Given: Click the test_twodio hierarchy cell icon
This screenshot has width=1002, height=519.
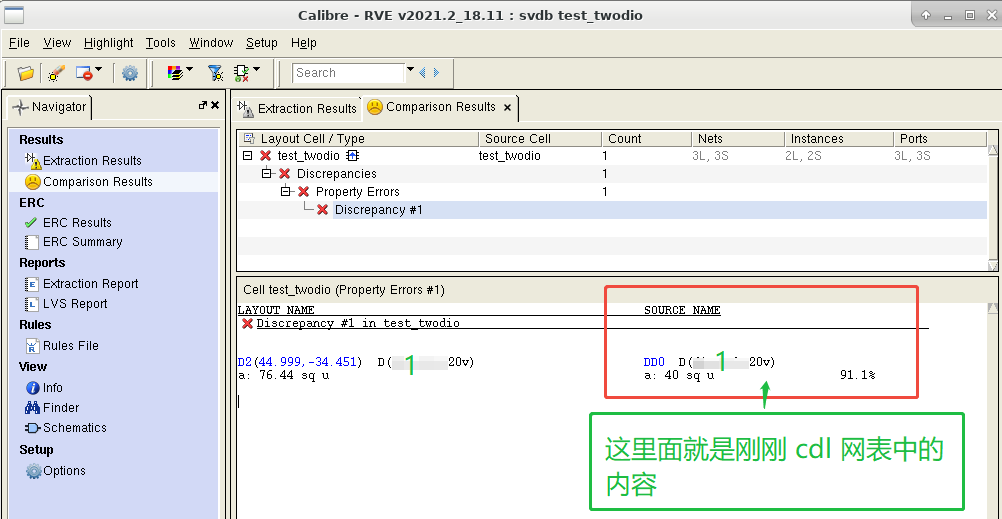Looking at the screenshot, I should pyautogui.click(x=352, y=156).
